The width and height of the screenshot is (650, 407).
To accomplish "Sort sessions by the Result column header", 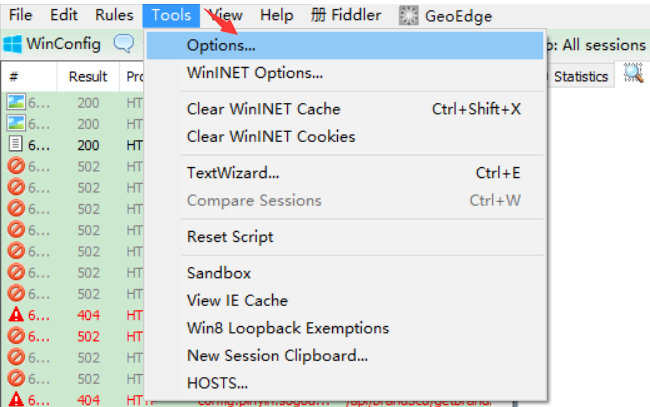I will click(88, 76).
